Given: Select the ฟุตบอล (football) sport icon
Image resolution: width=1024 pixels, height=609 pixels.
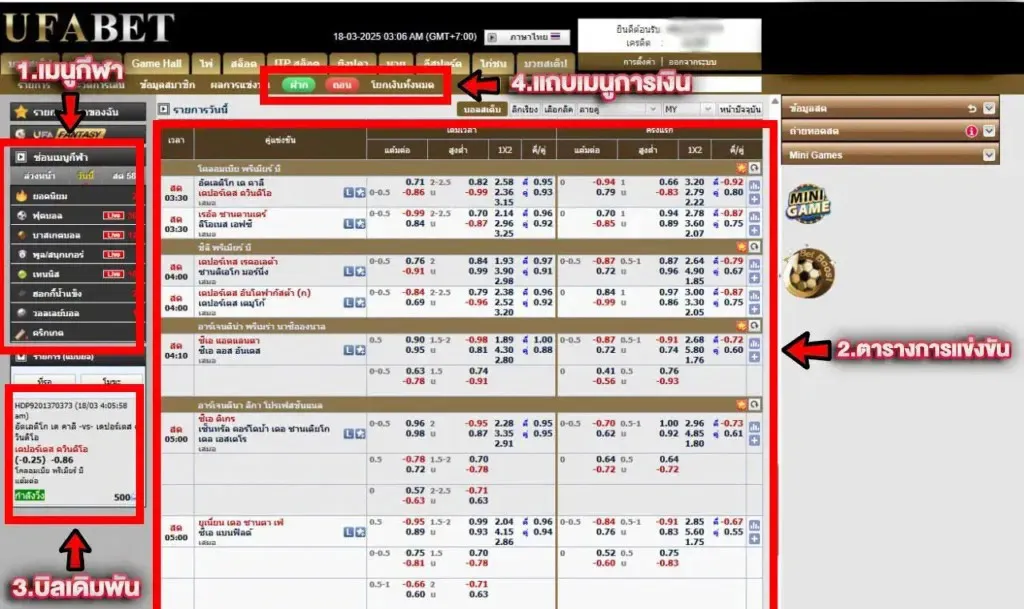Looking at the screenshot, I should 20,216.
